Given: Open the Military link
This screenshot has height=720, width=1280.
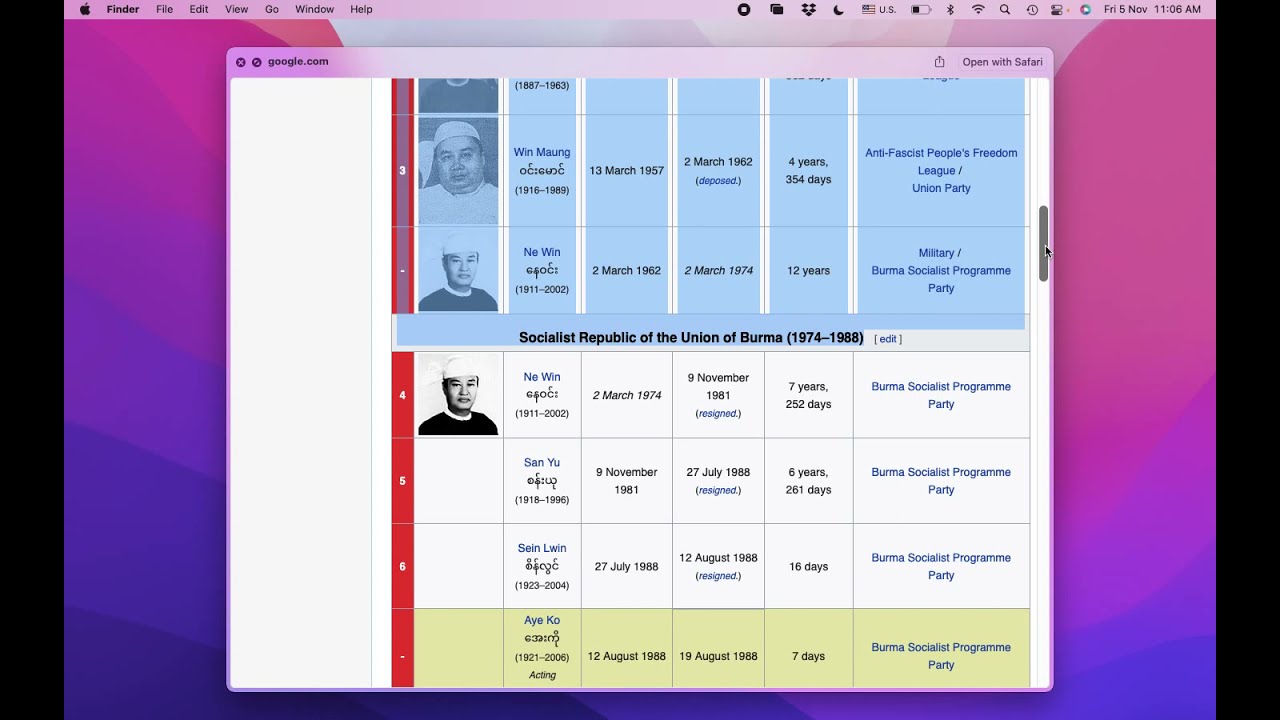Looking at the screenshot, I should (x=936, y=253).
